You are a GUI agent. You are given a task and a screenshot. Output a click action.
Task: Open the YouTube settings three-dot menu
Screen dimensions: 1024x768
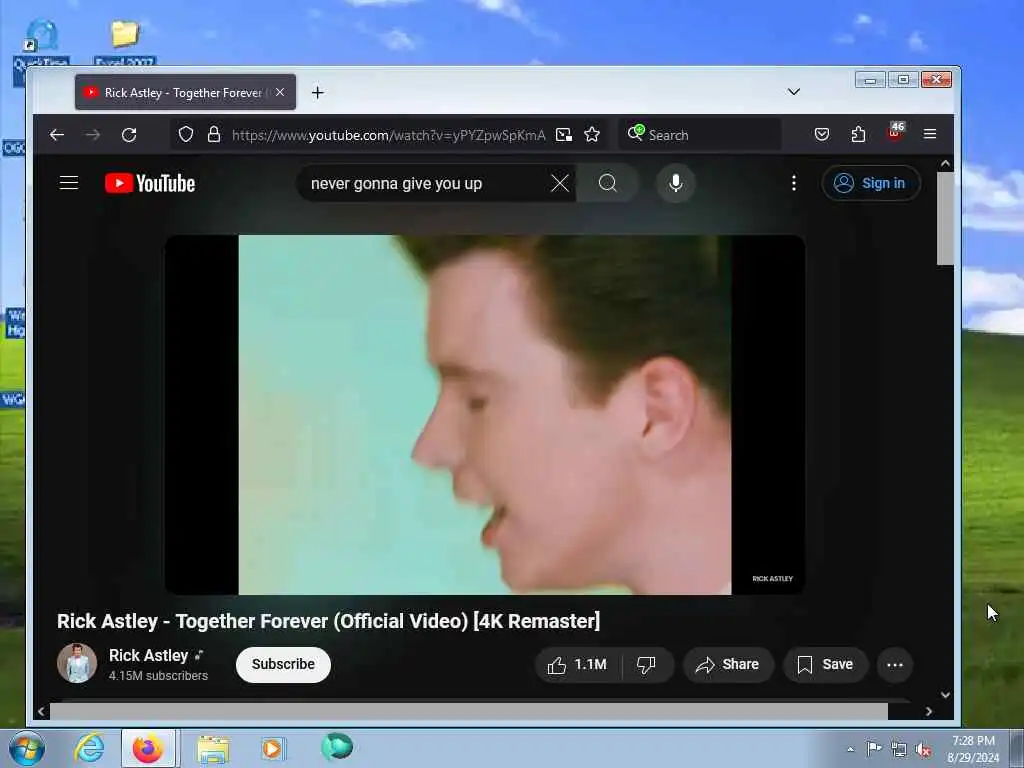793,184
